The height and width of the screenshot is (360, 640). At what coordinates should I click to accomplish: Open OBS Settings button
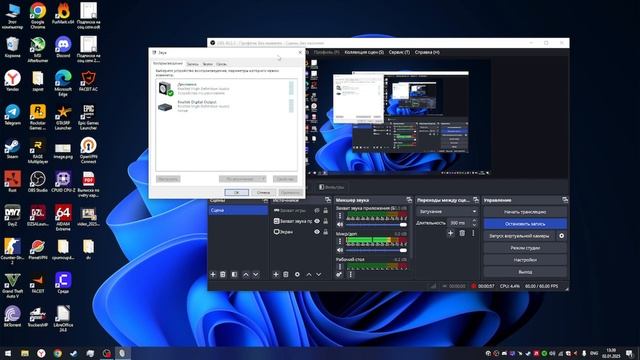click(525, 260)
